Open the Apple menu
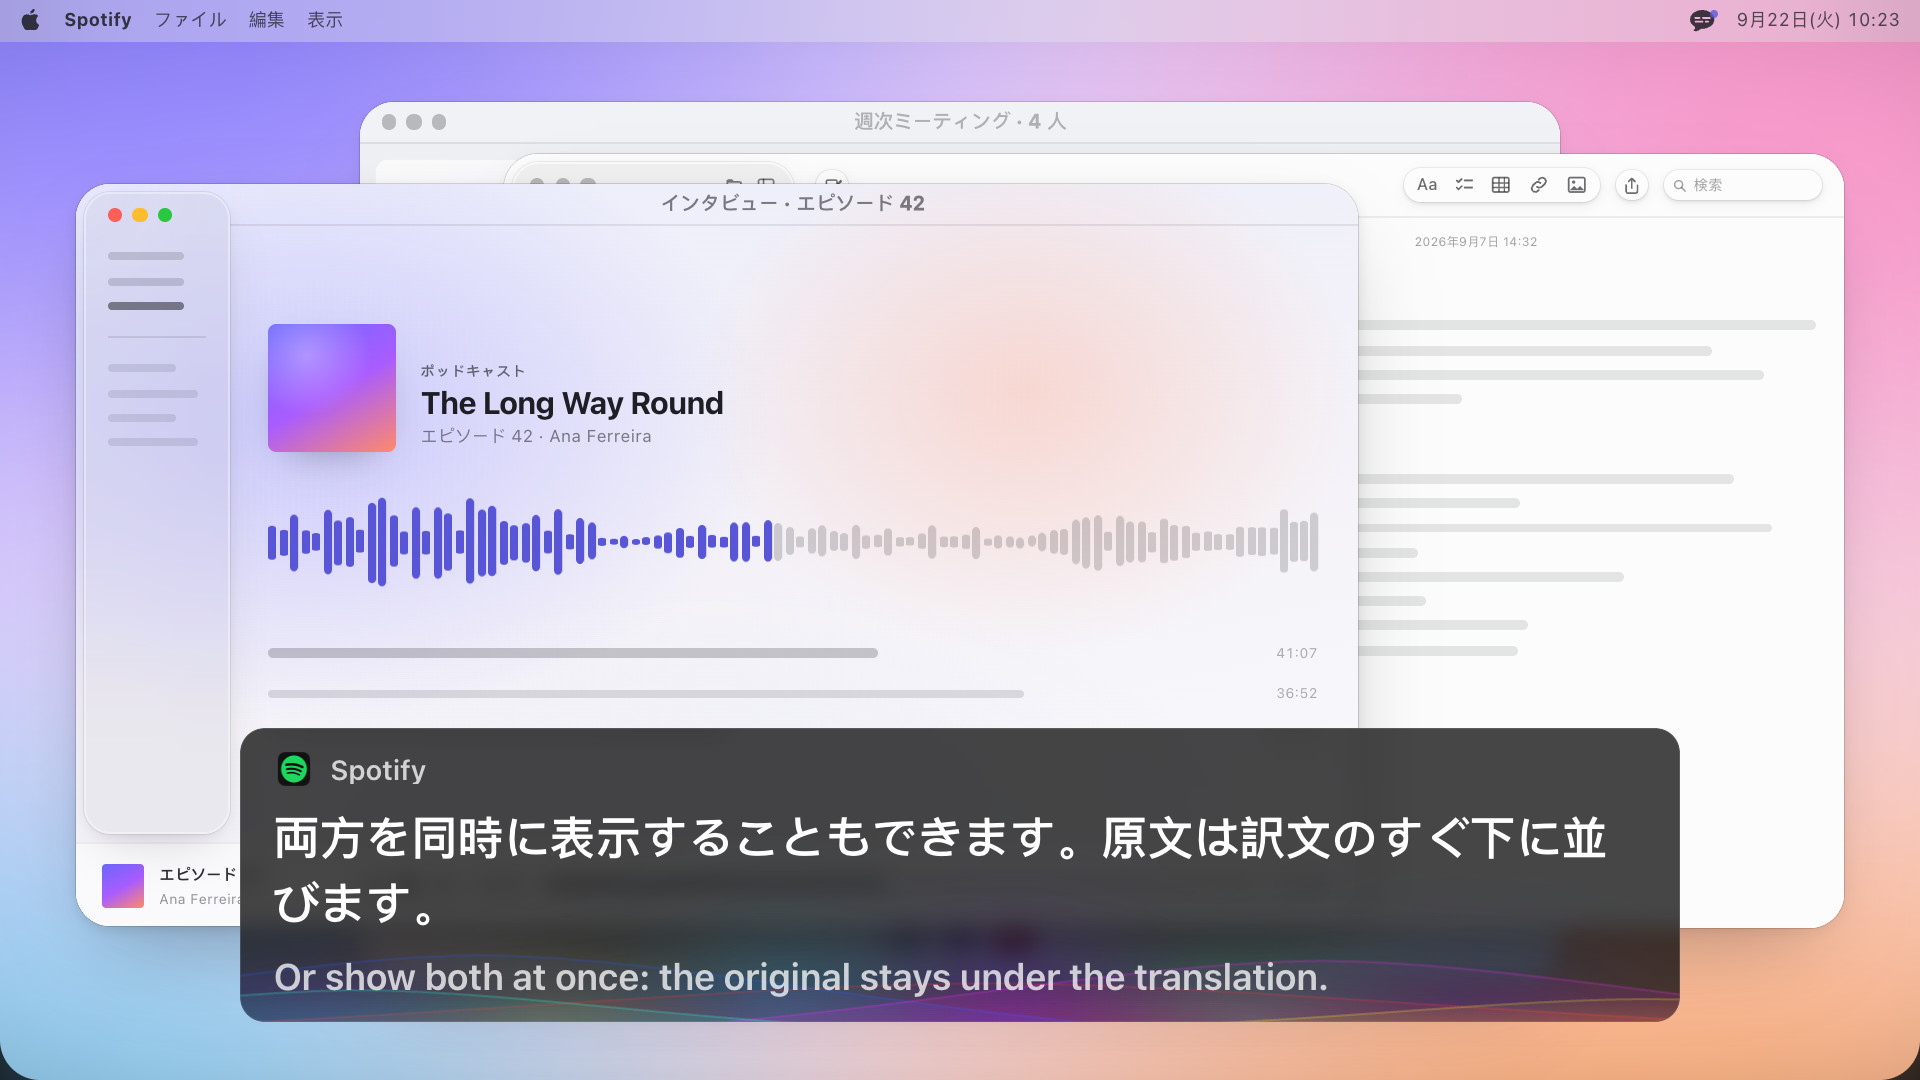Screen dimensions: 1920x1080 30,20
